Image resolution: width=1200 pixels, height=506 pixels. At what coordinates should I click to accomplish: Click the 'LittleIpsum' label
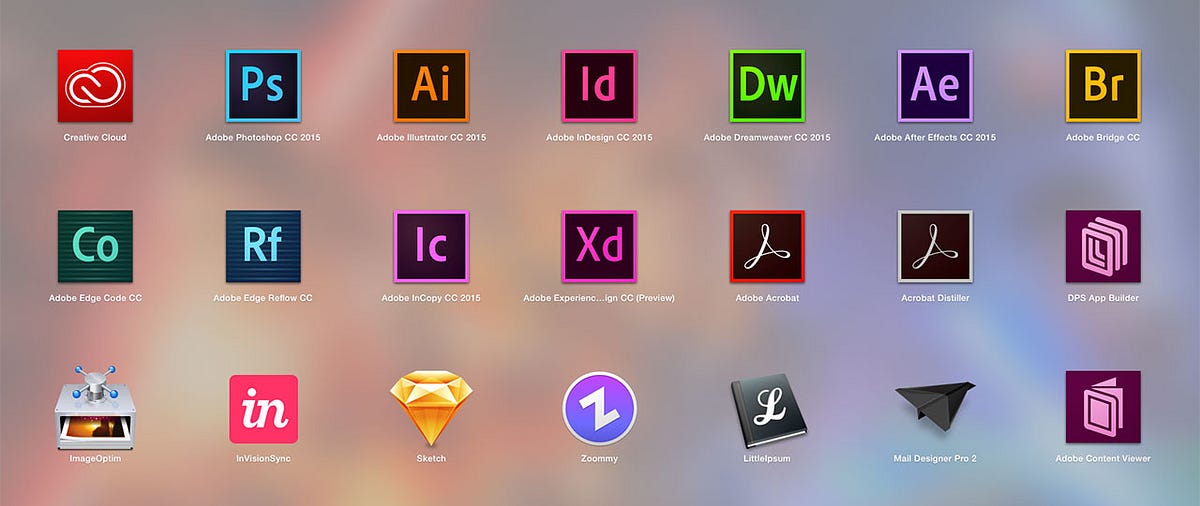(767, 458)
